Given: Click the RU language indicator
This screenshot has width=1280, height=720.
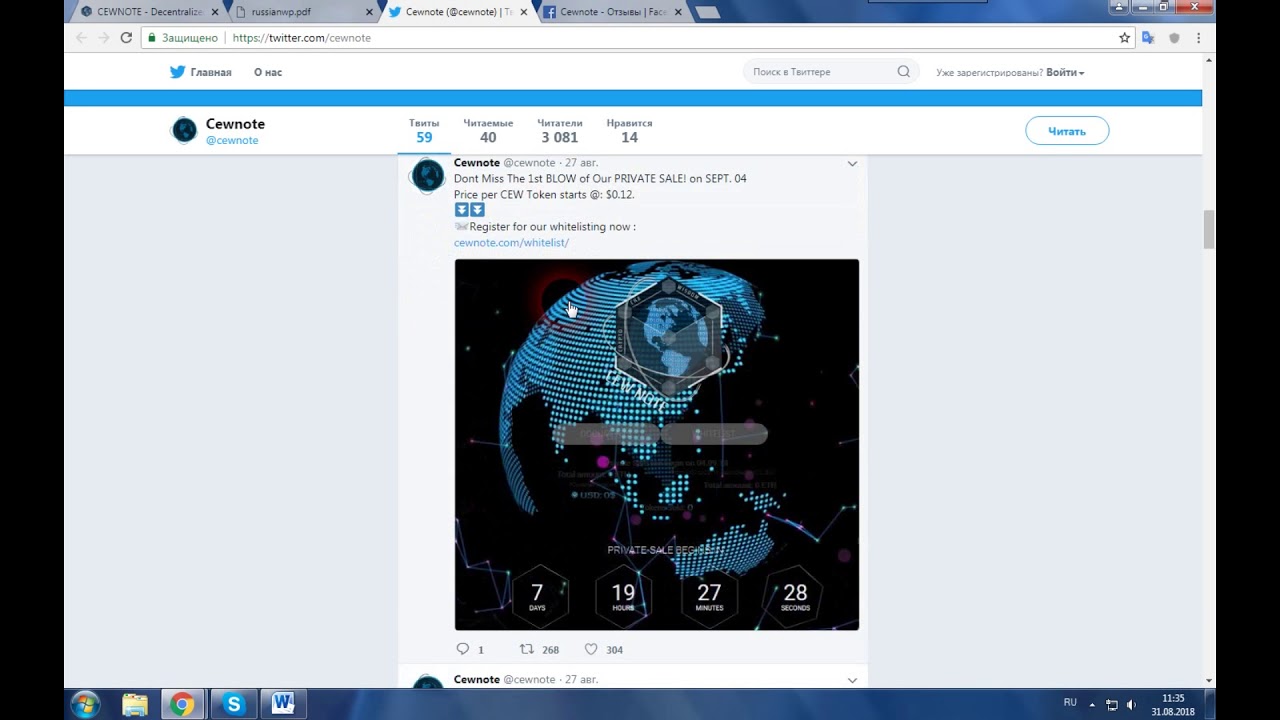Looking at the screenshot, I should [1070, 703].
